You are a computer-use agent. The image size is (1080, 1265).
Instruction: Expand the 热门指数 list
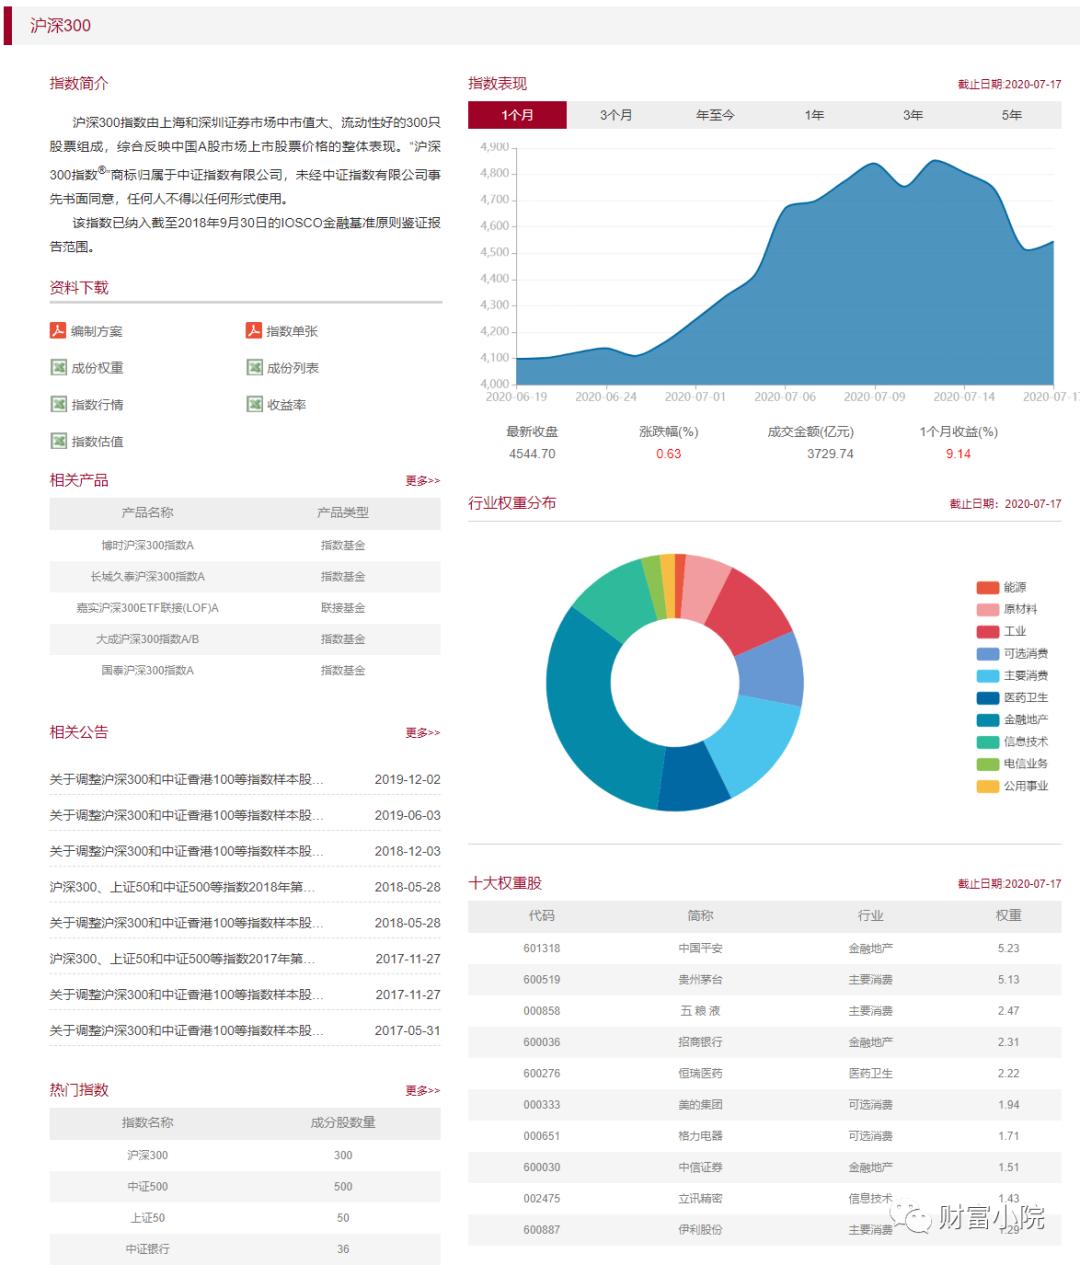[423, 1091]
